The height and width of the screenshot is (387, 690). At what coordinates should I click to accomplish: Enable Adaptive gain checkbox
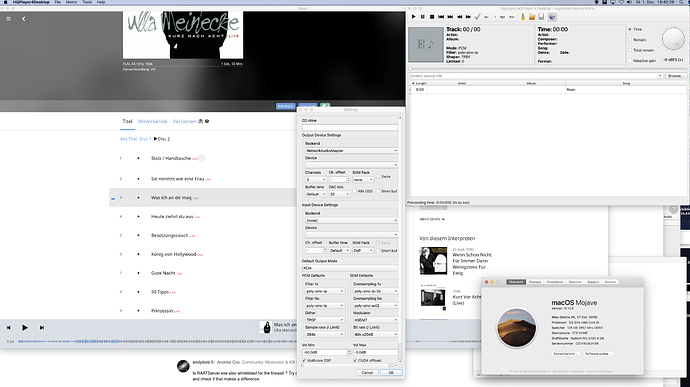pos(630,60)
